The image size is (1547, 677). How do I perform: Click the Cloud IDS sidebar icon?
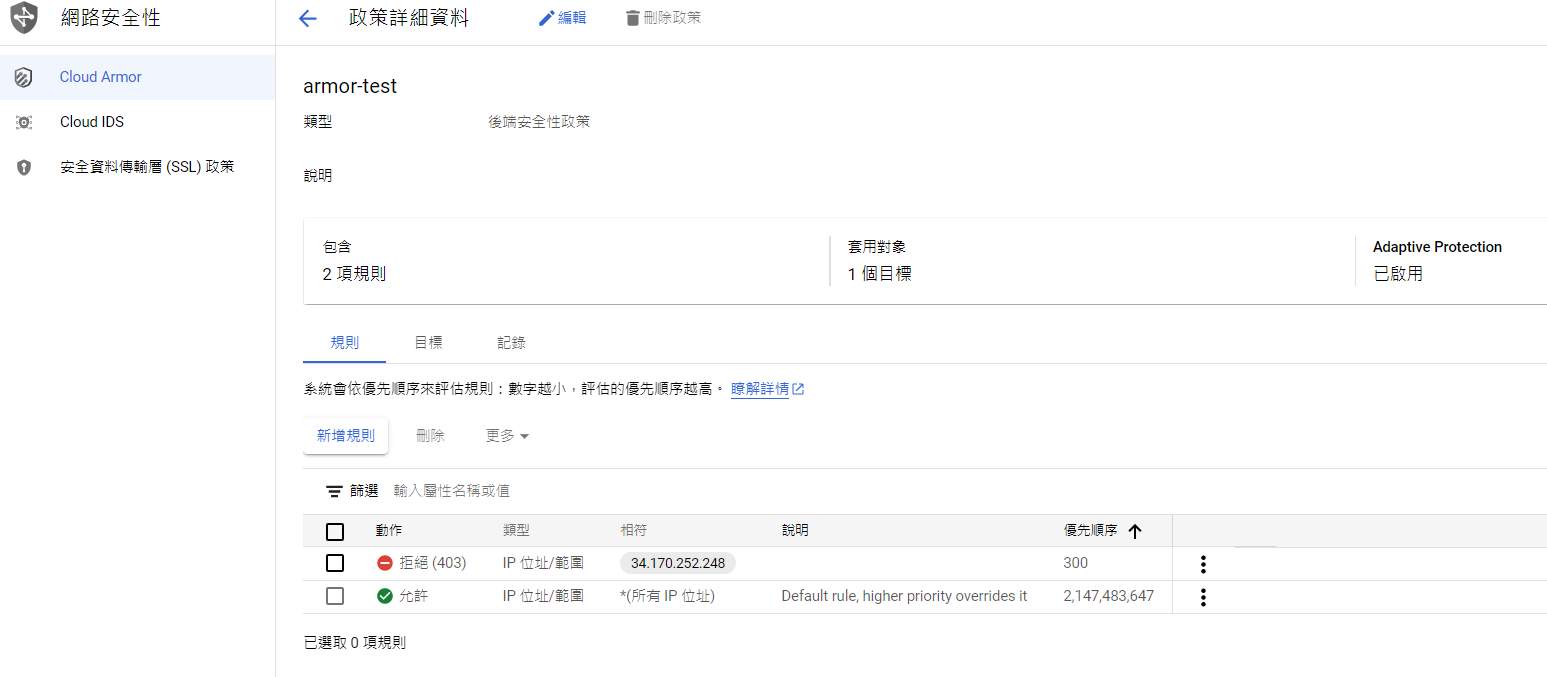pyautogui.click(x=24, y=122)
